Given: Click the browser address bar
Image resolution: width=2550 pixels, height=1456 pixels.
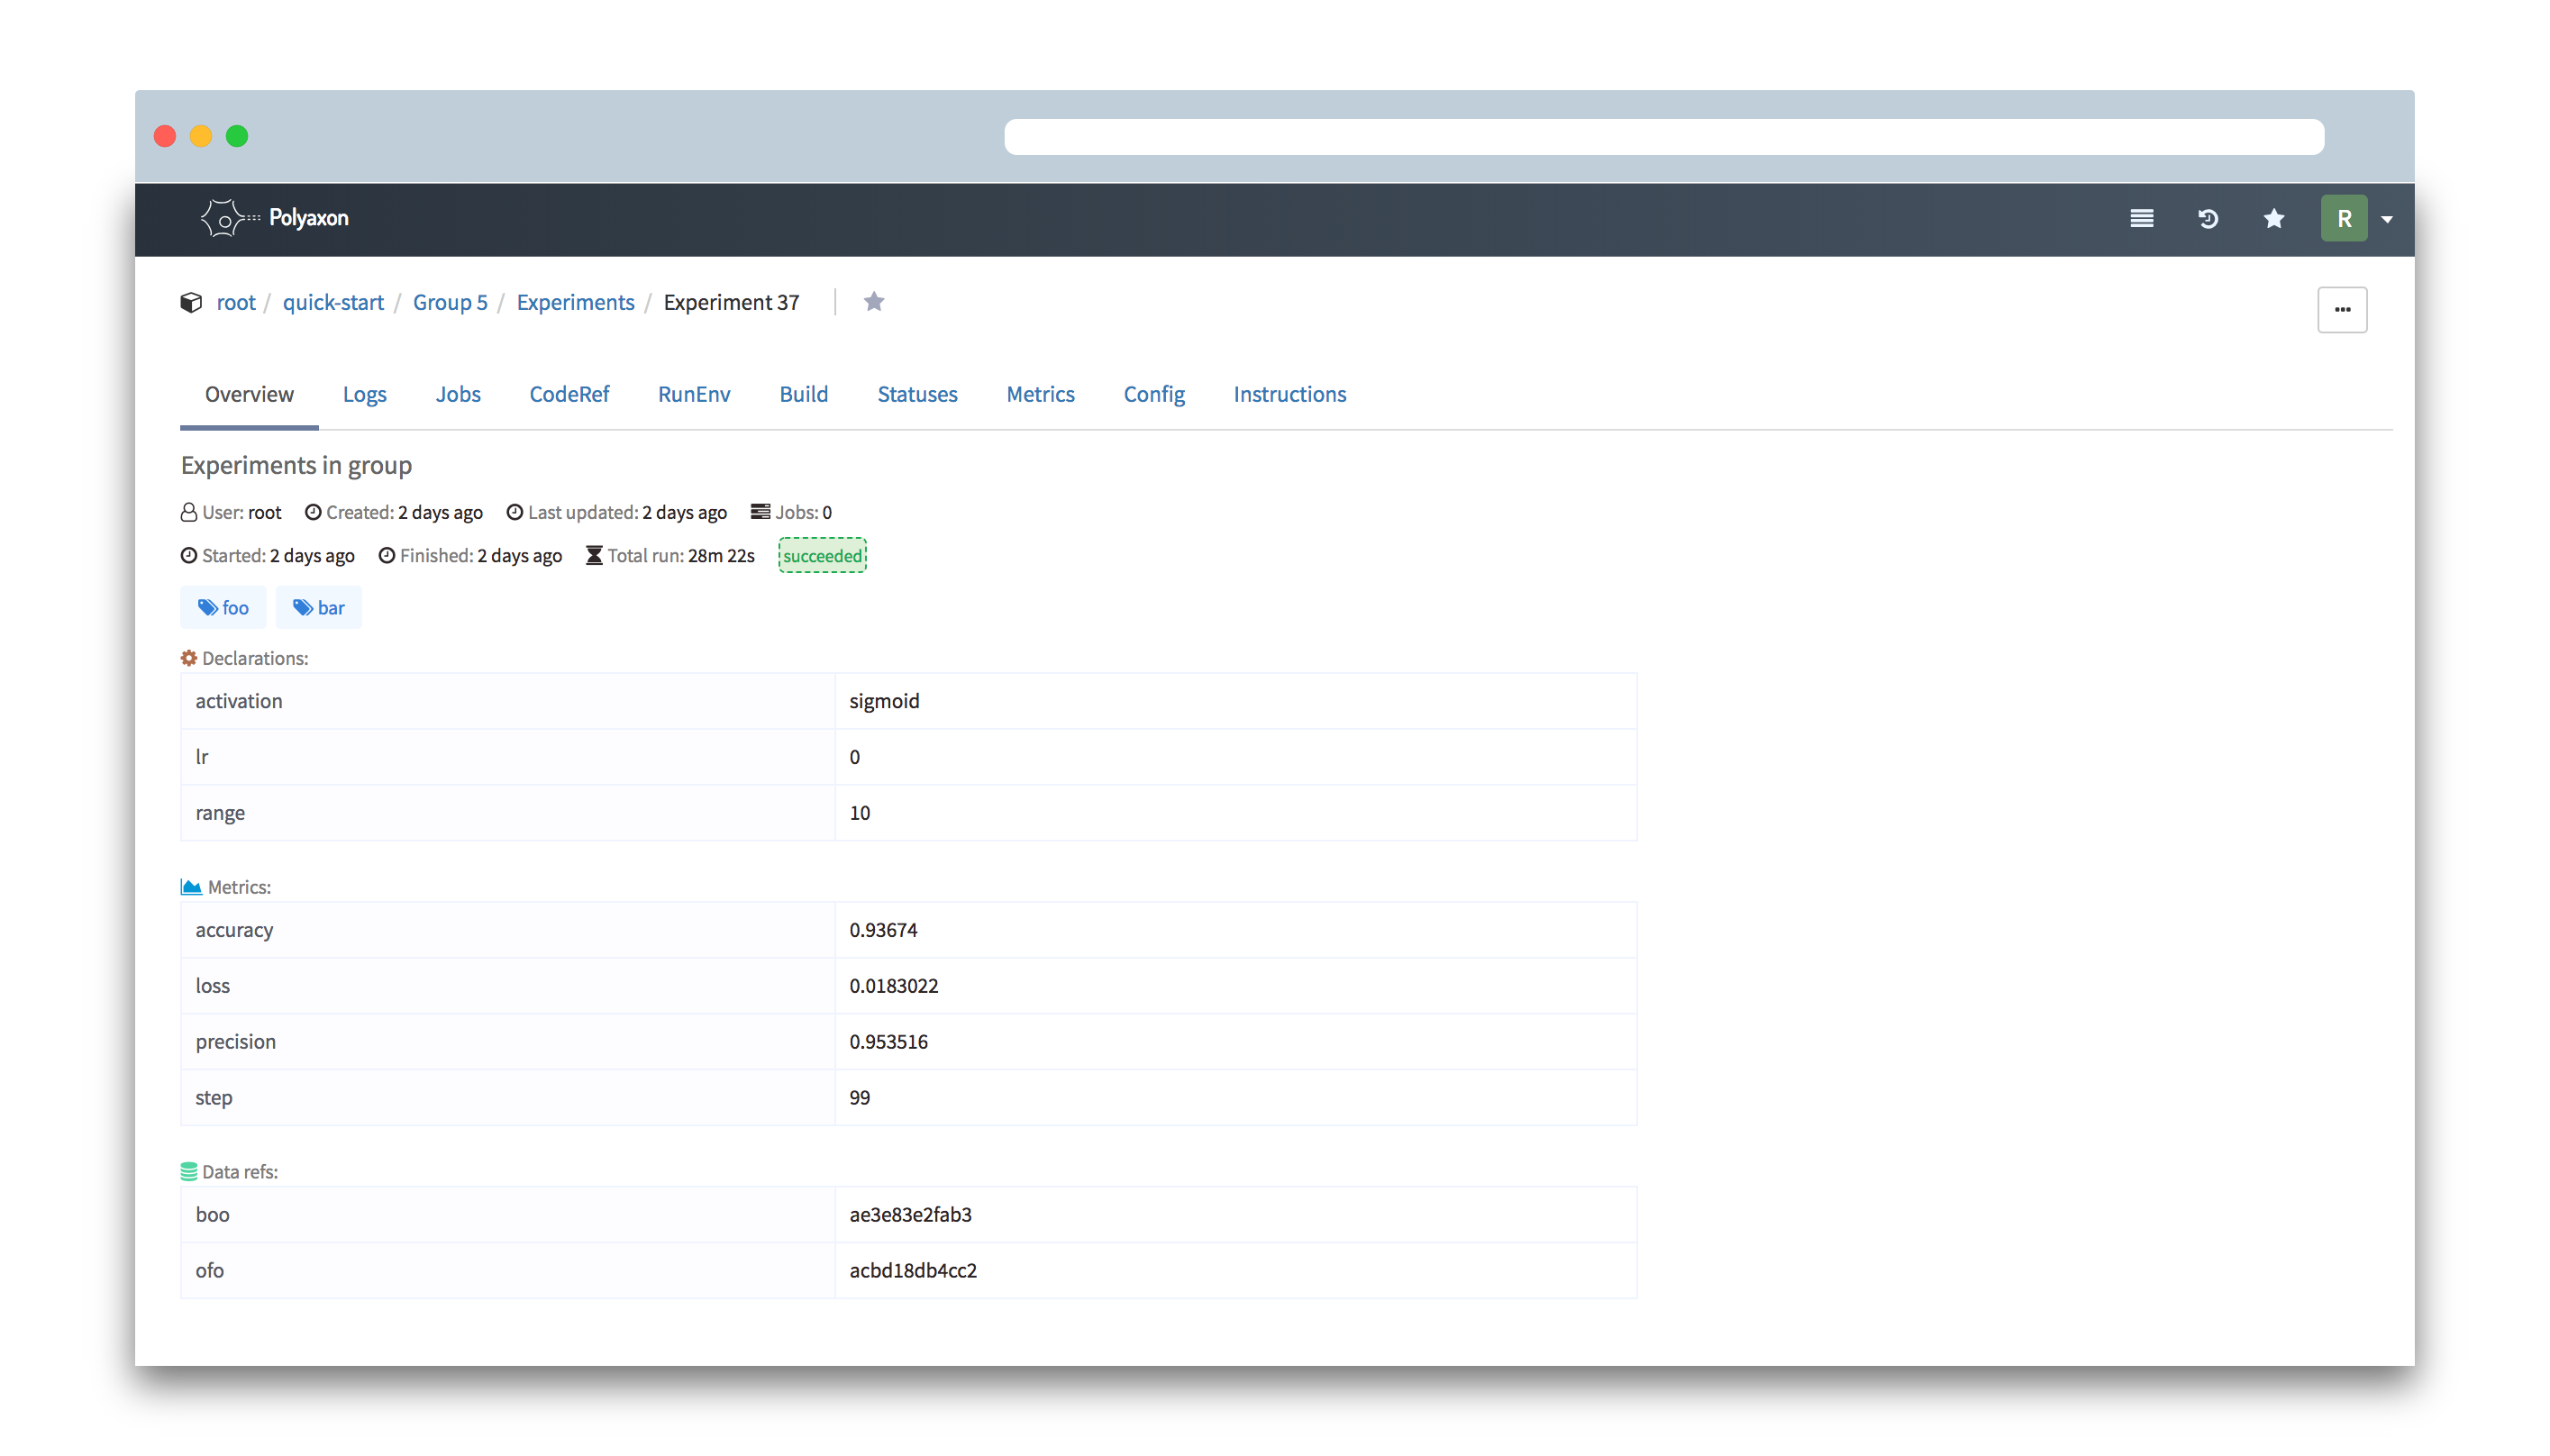Looking at the screenshot, I should [x=1663, y=137].
